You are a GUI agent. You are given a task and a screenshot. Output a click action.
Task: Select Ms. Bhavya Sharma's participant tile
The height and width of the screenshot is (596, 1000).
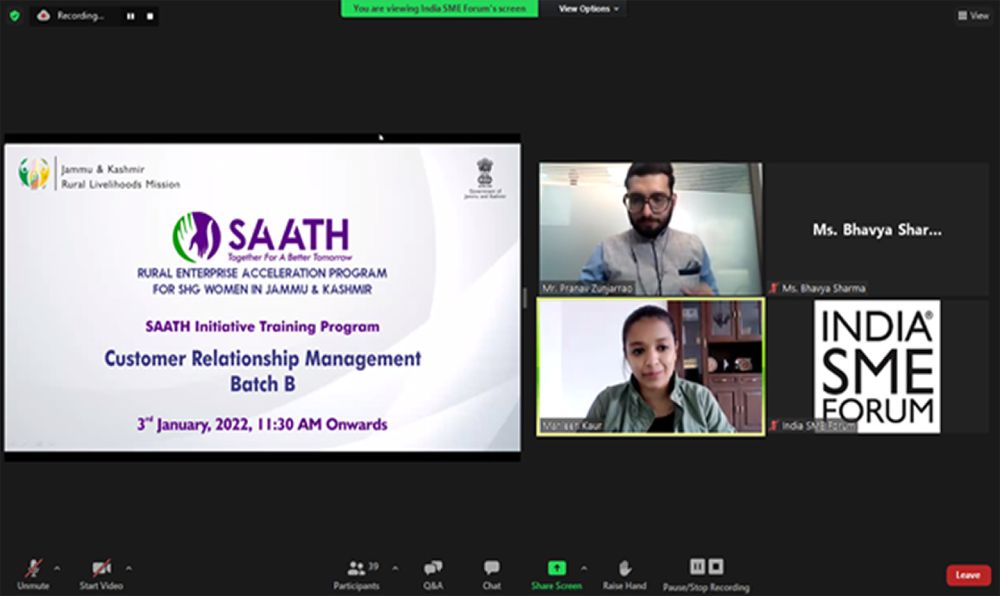(877, 229)
